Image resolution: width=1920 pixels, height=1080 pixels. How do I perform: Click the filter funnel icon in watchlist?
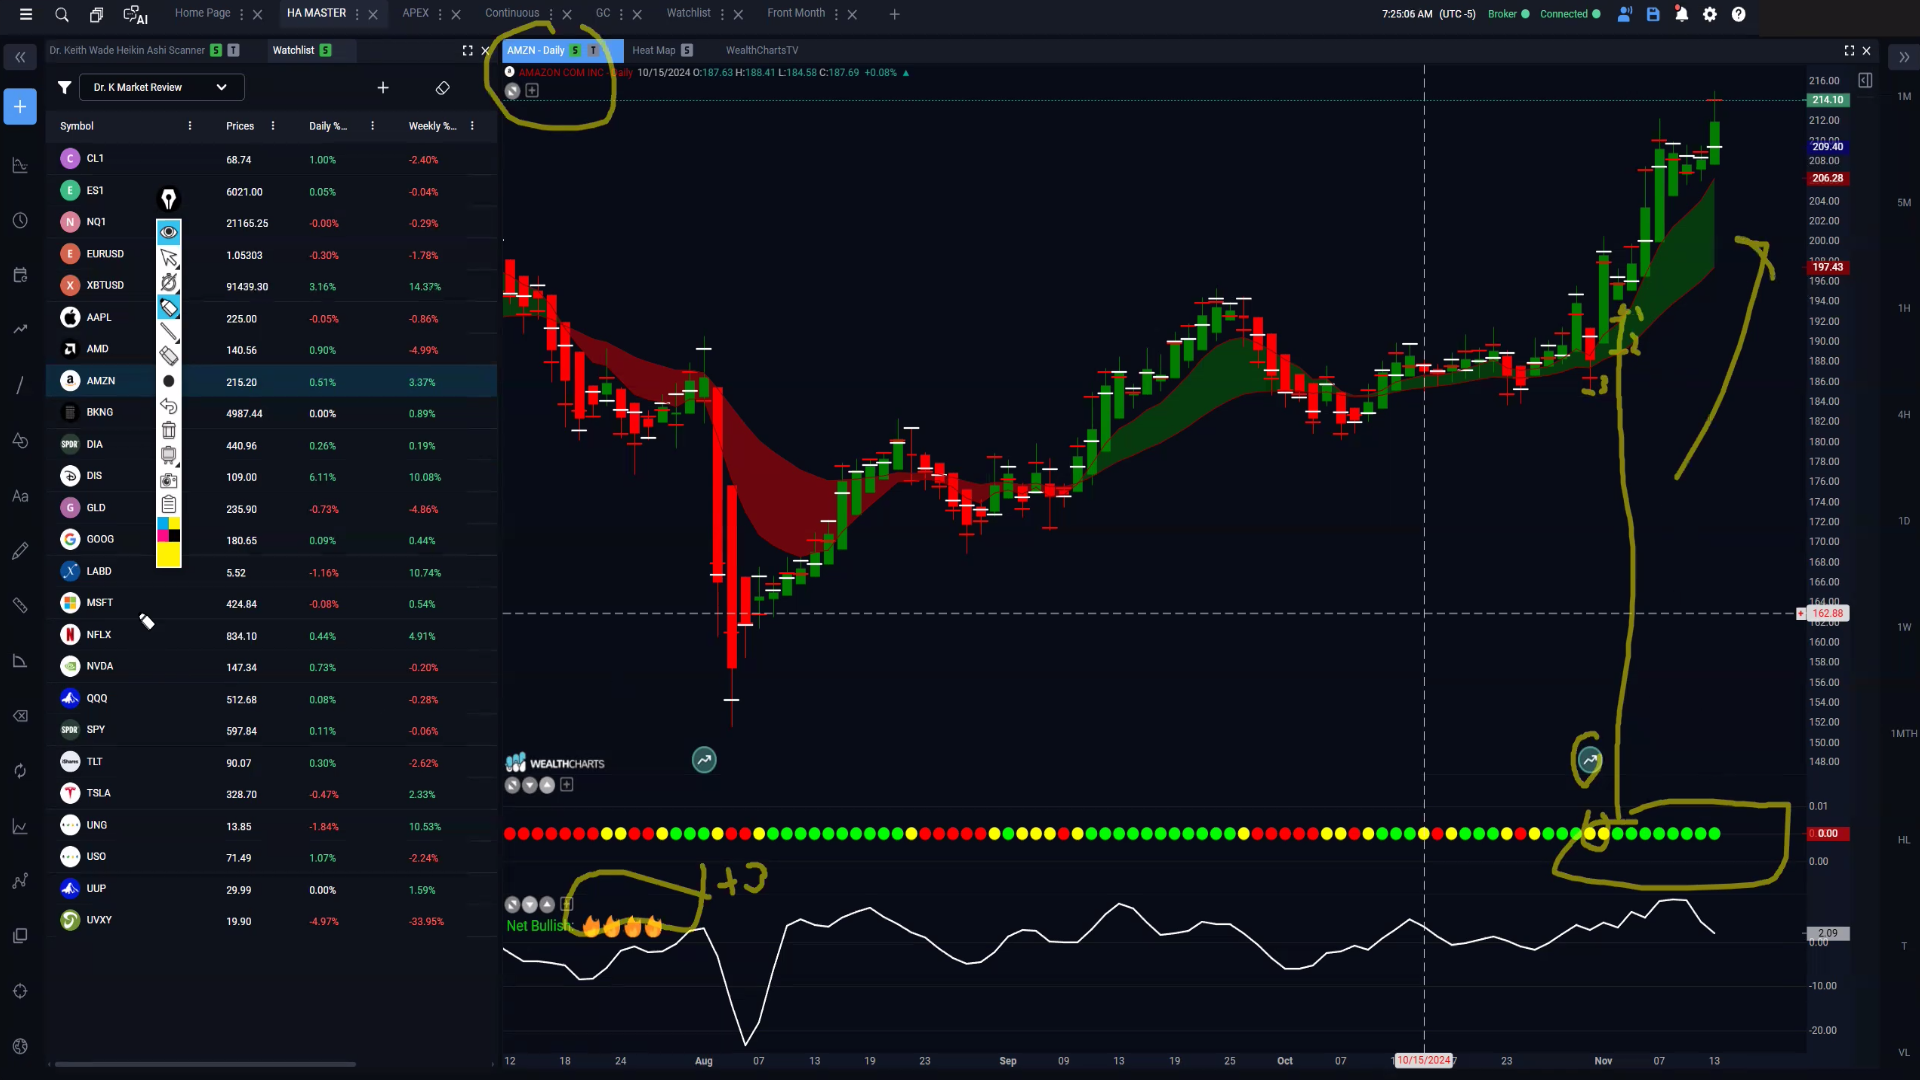64,88
